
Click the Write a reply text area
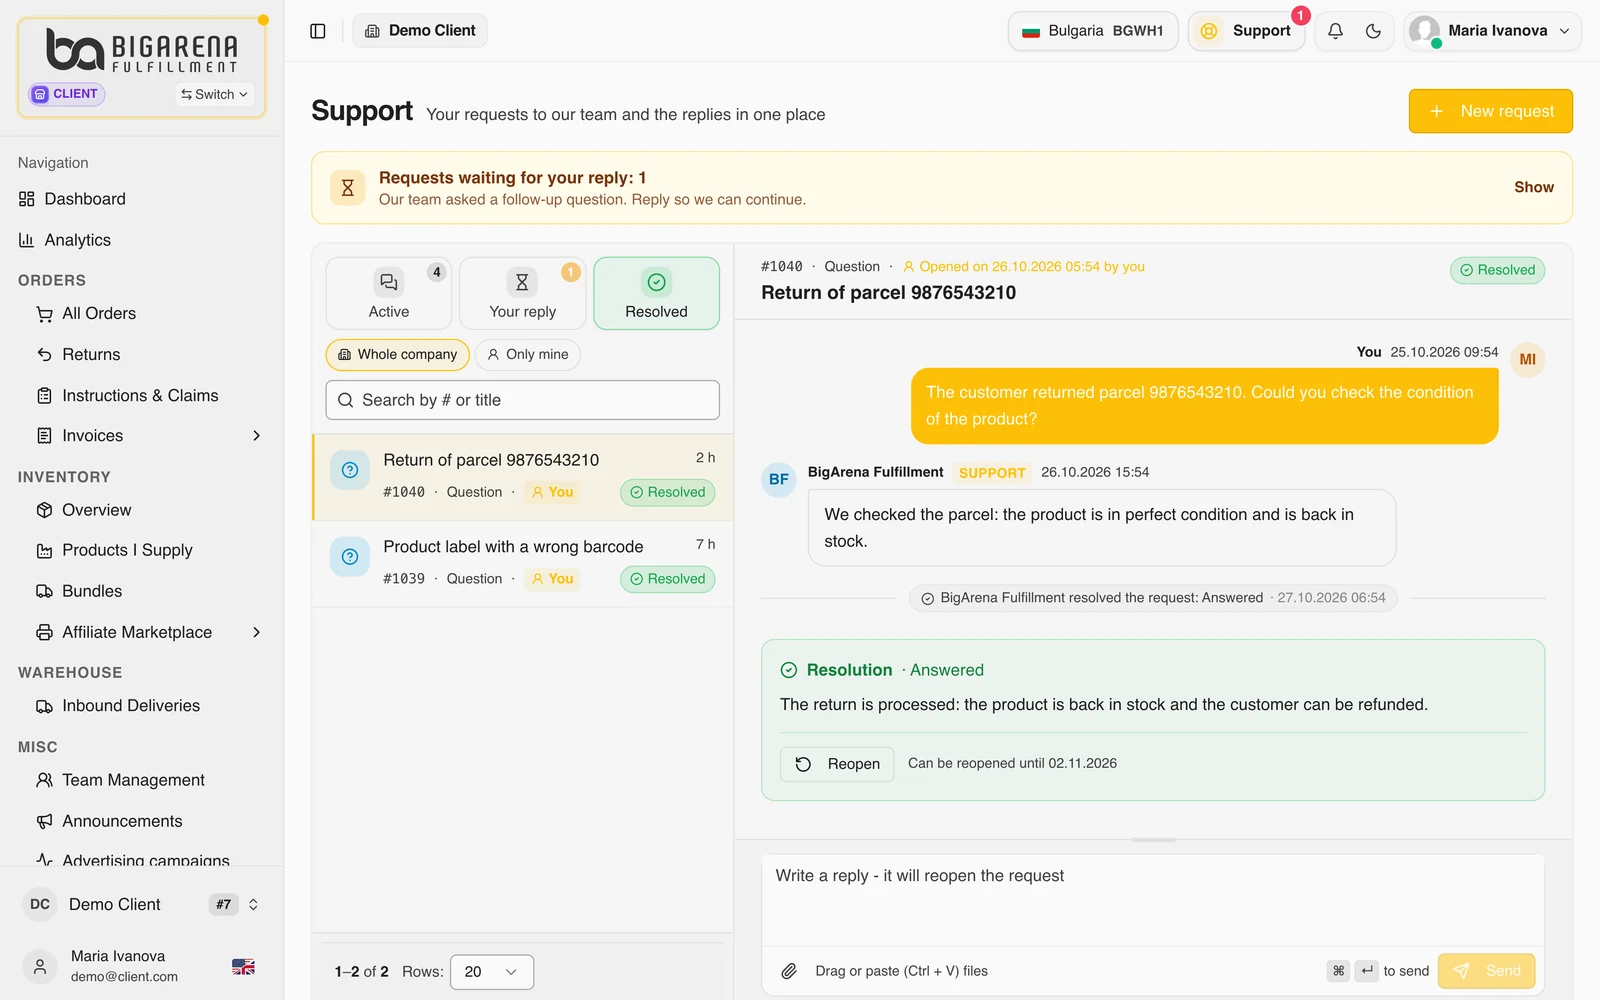1153,900
